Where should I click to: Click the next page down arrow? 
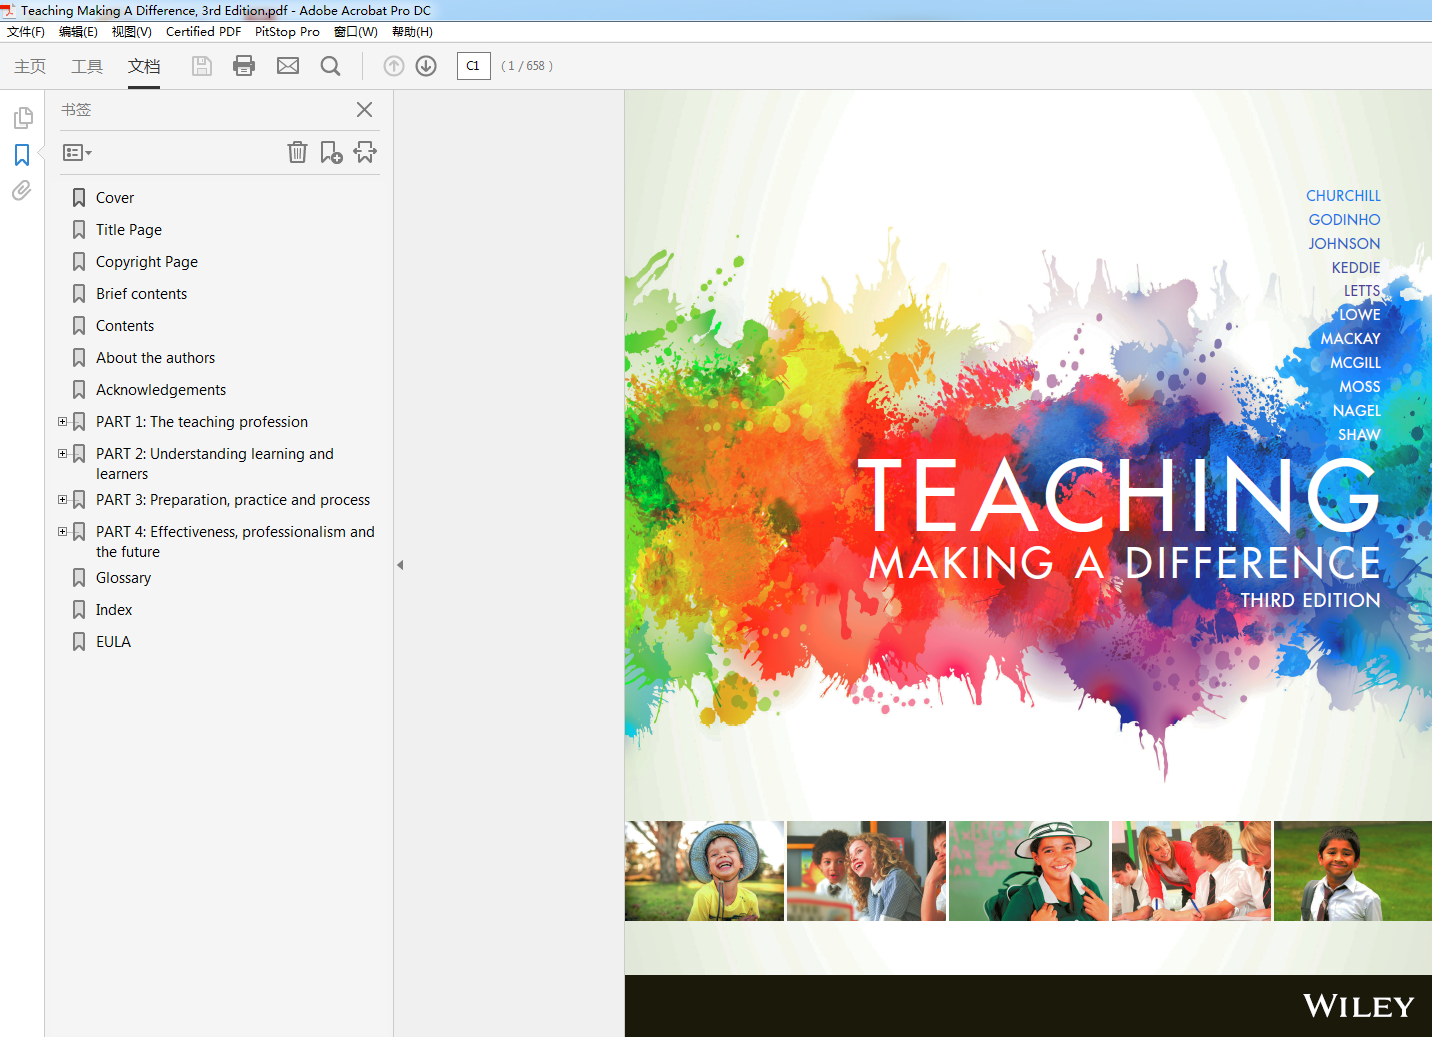coord(425,65)
